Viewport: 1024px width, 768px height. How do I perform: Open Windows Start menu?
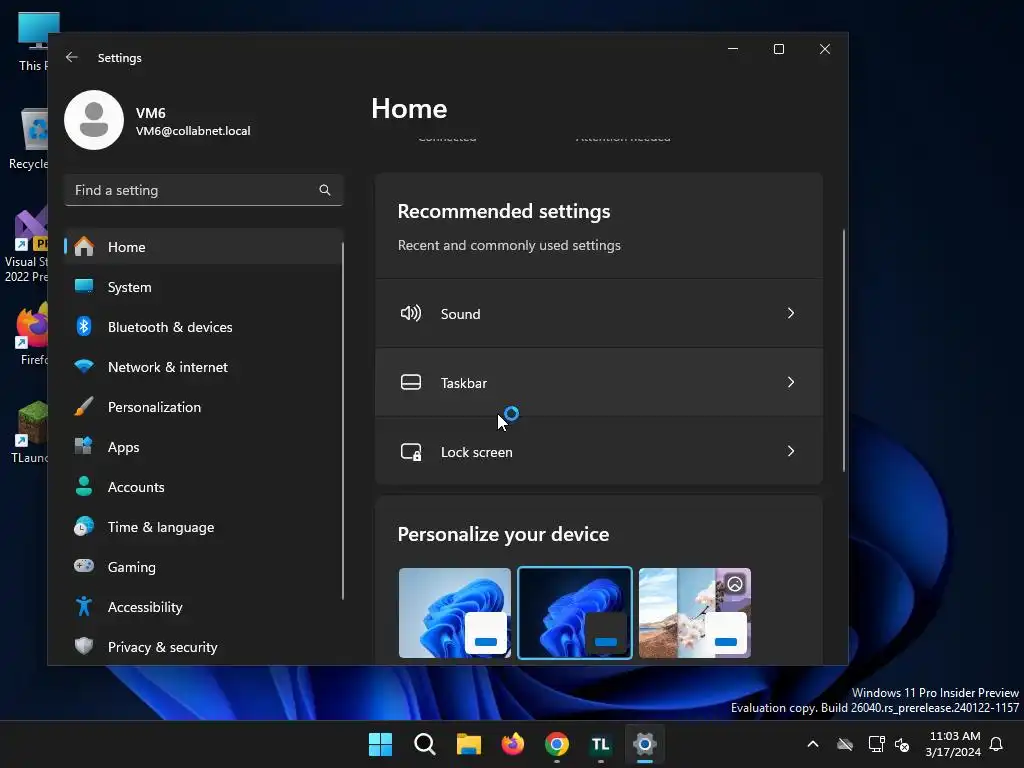pos(380,744)
